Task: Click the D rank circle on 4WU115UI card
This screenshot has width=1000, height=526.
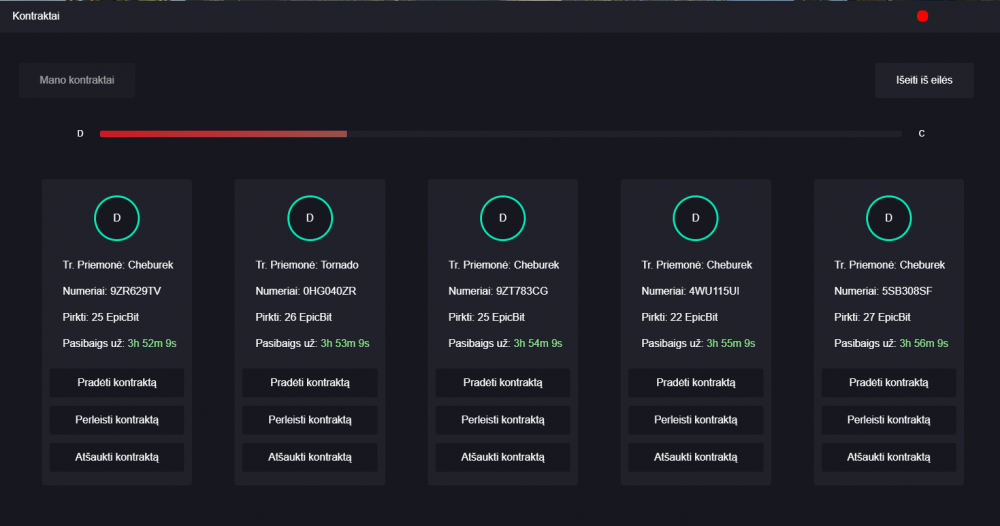Action: [696, 218]
